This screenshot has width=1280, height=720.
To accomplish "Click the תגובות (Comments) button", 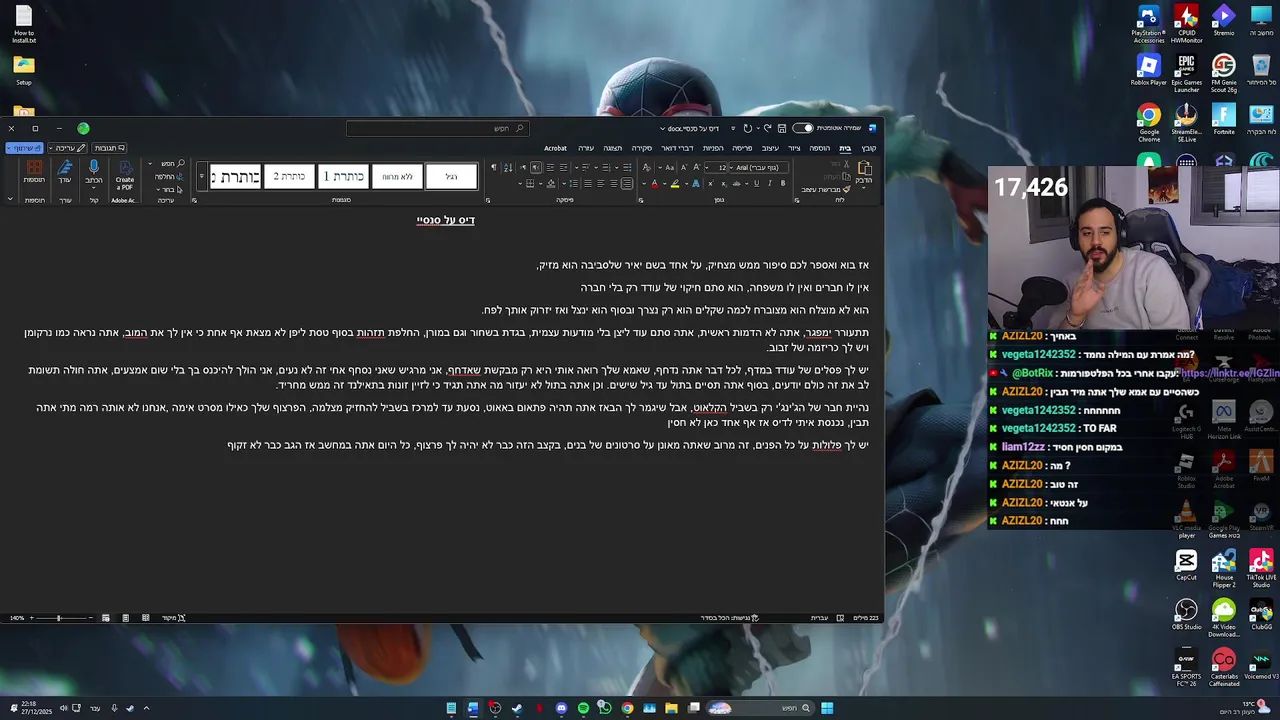I will click(x=109, y=148).
